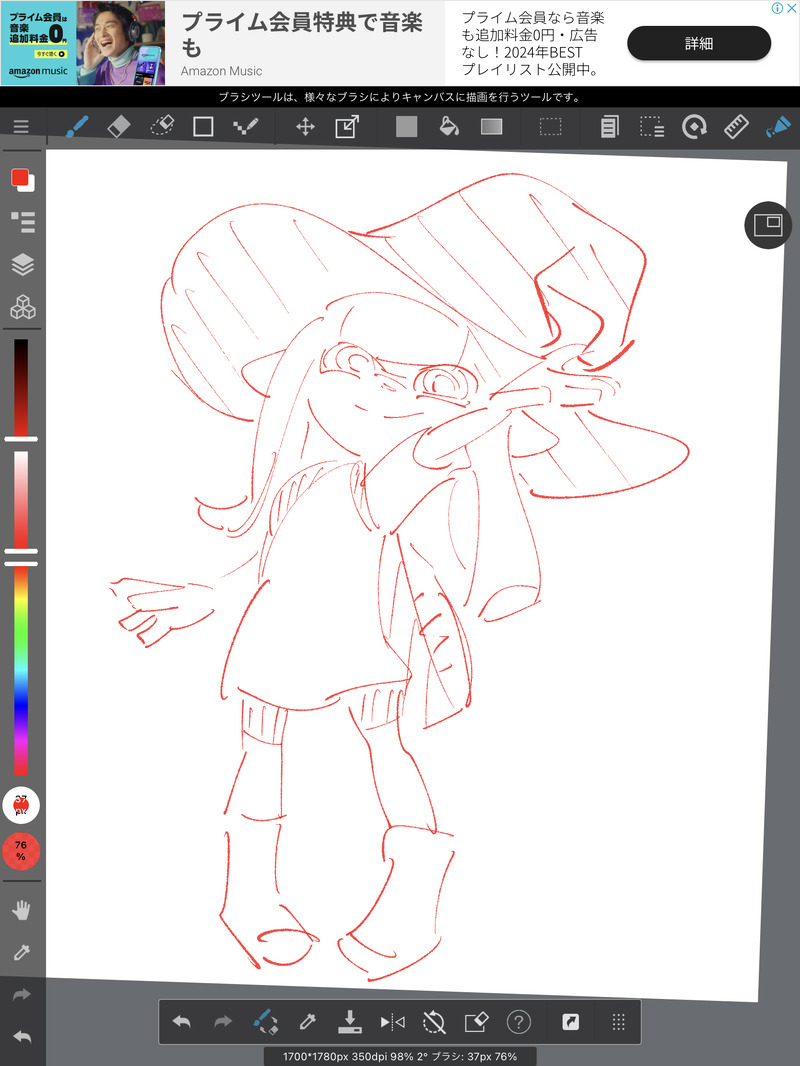The height and width of the screenshot is (1066, 800).
Task: Click the ブラシツール tooltip description text
Action: 400,97
